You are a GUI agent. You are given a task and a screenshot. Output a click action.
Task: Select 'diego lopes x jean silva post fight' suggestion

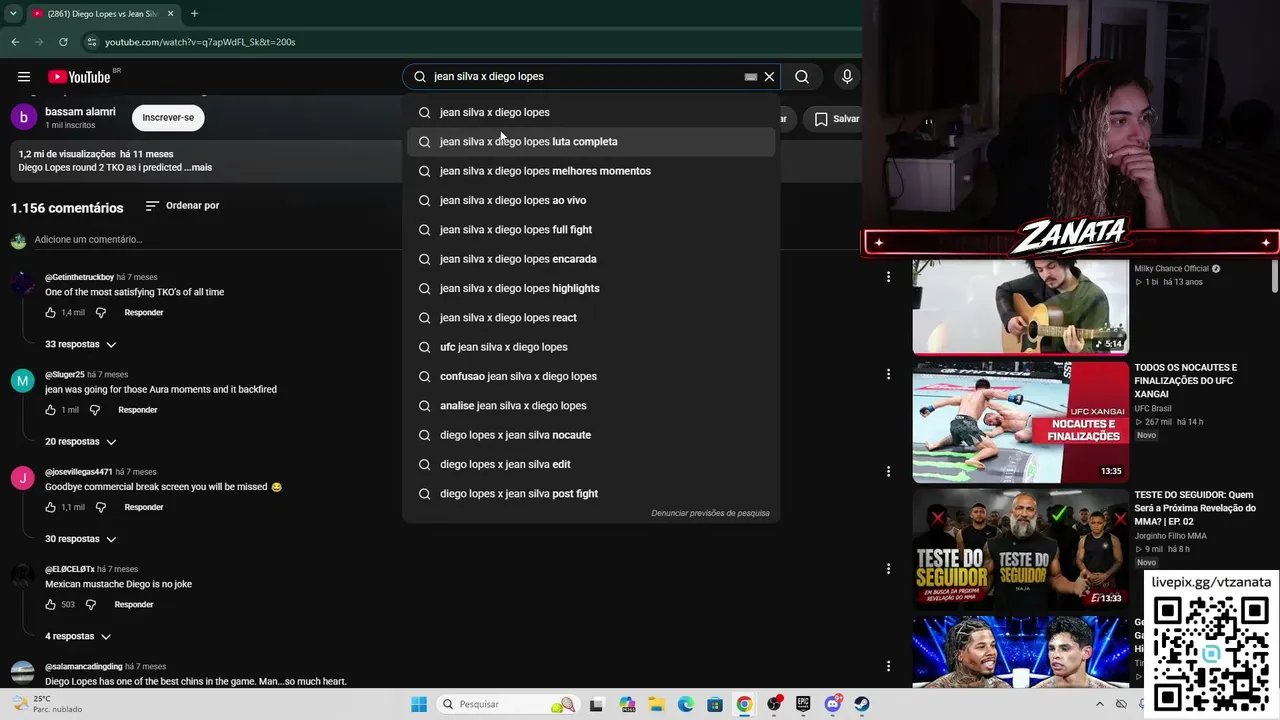pos(591,494)
